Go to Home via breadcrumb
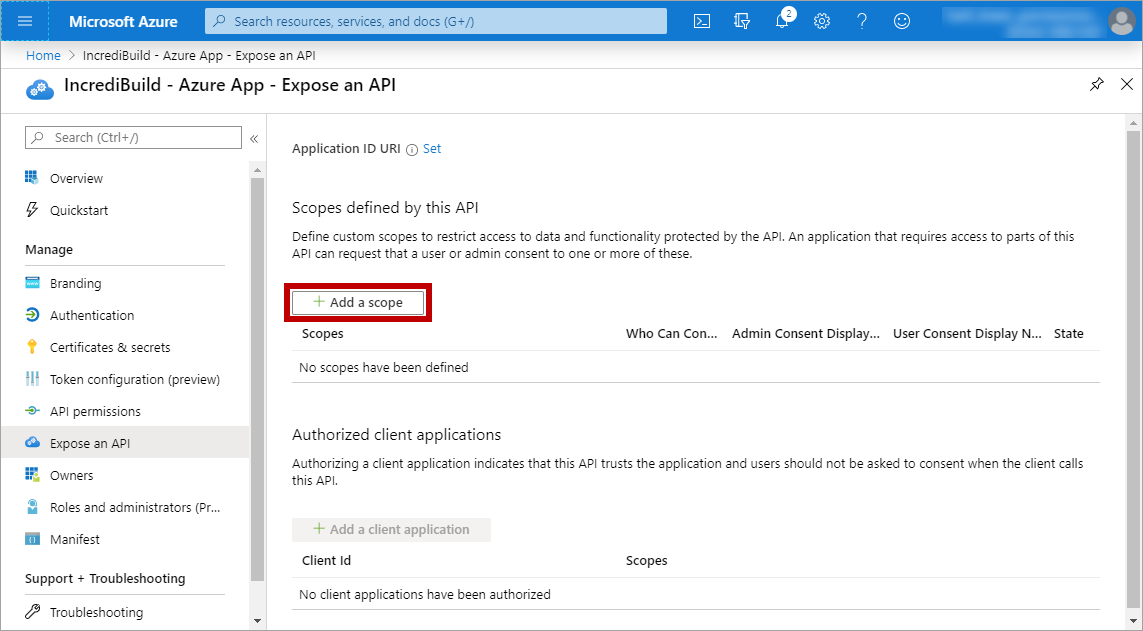Image resolution: width=1143 pixels, height=631 pixels. [43, 55]
